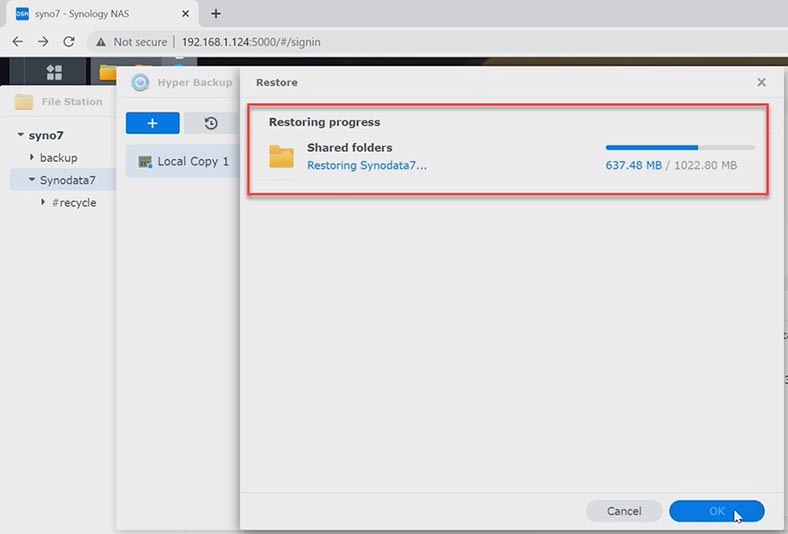Click the Shared folders folder icon

click(281, 156)
